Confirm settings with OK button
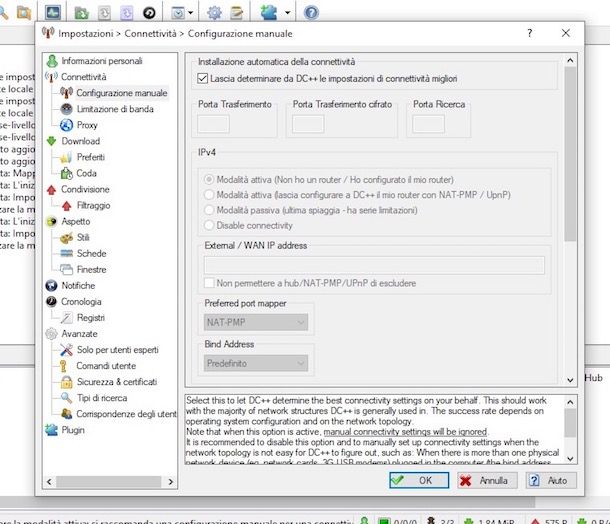610x524 pixels. pos(419,480)
